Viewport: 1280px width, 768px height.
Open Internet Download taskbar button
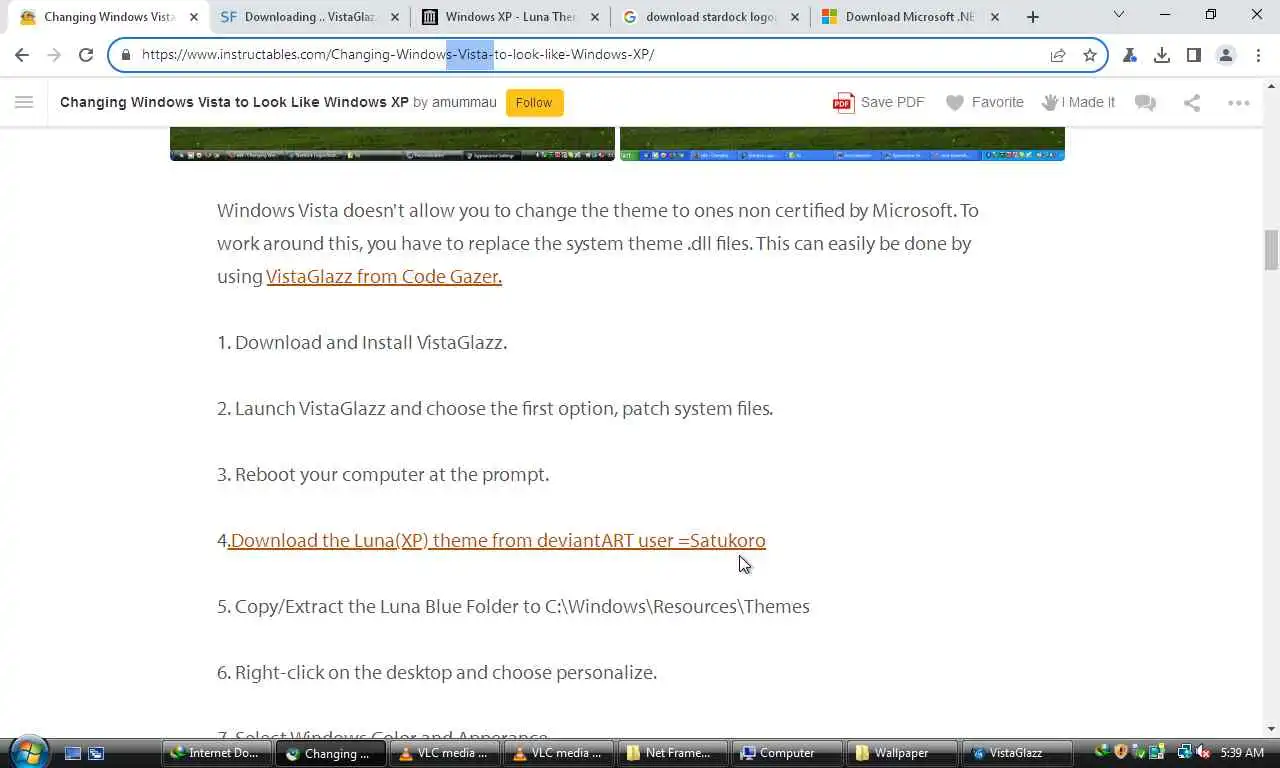pos(216,753)
